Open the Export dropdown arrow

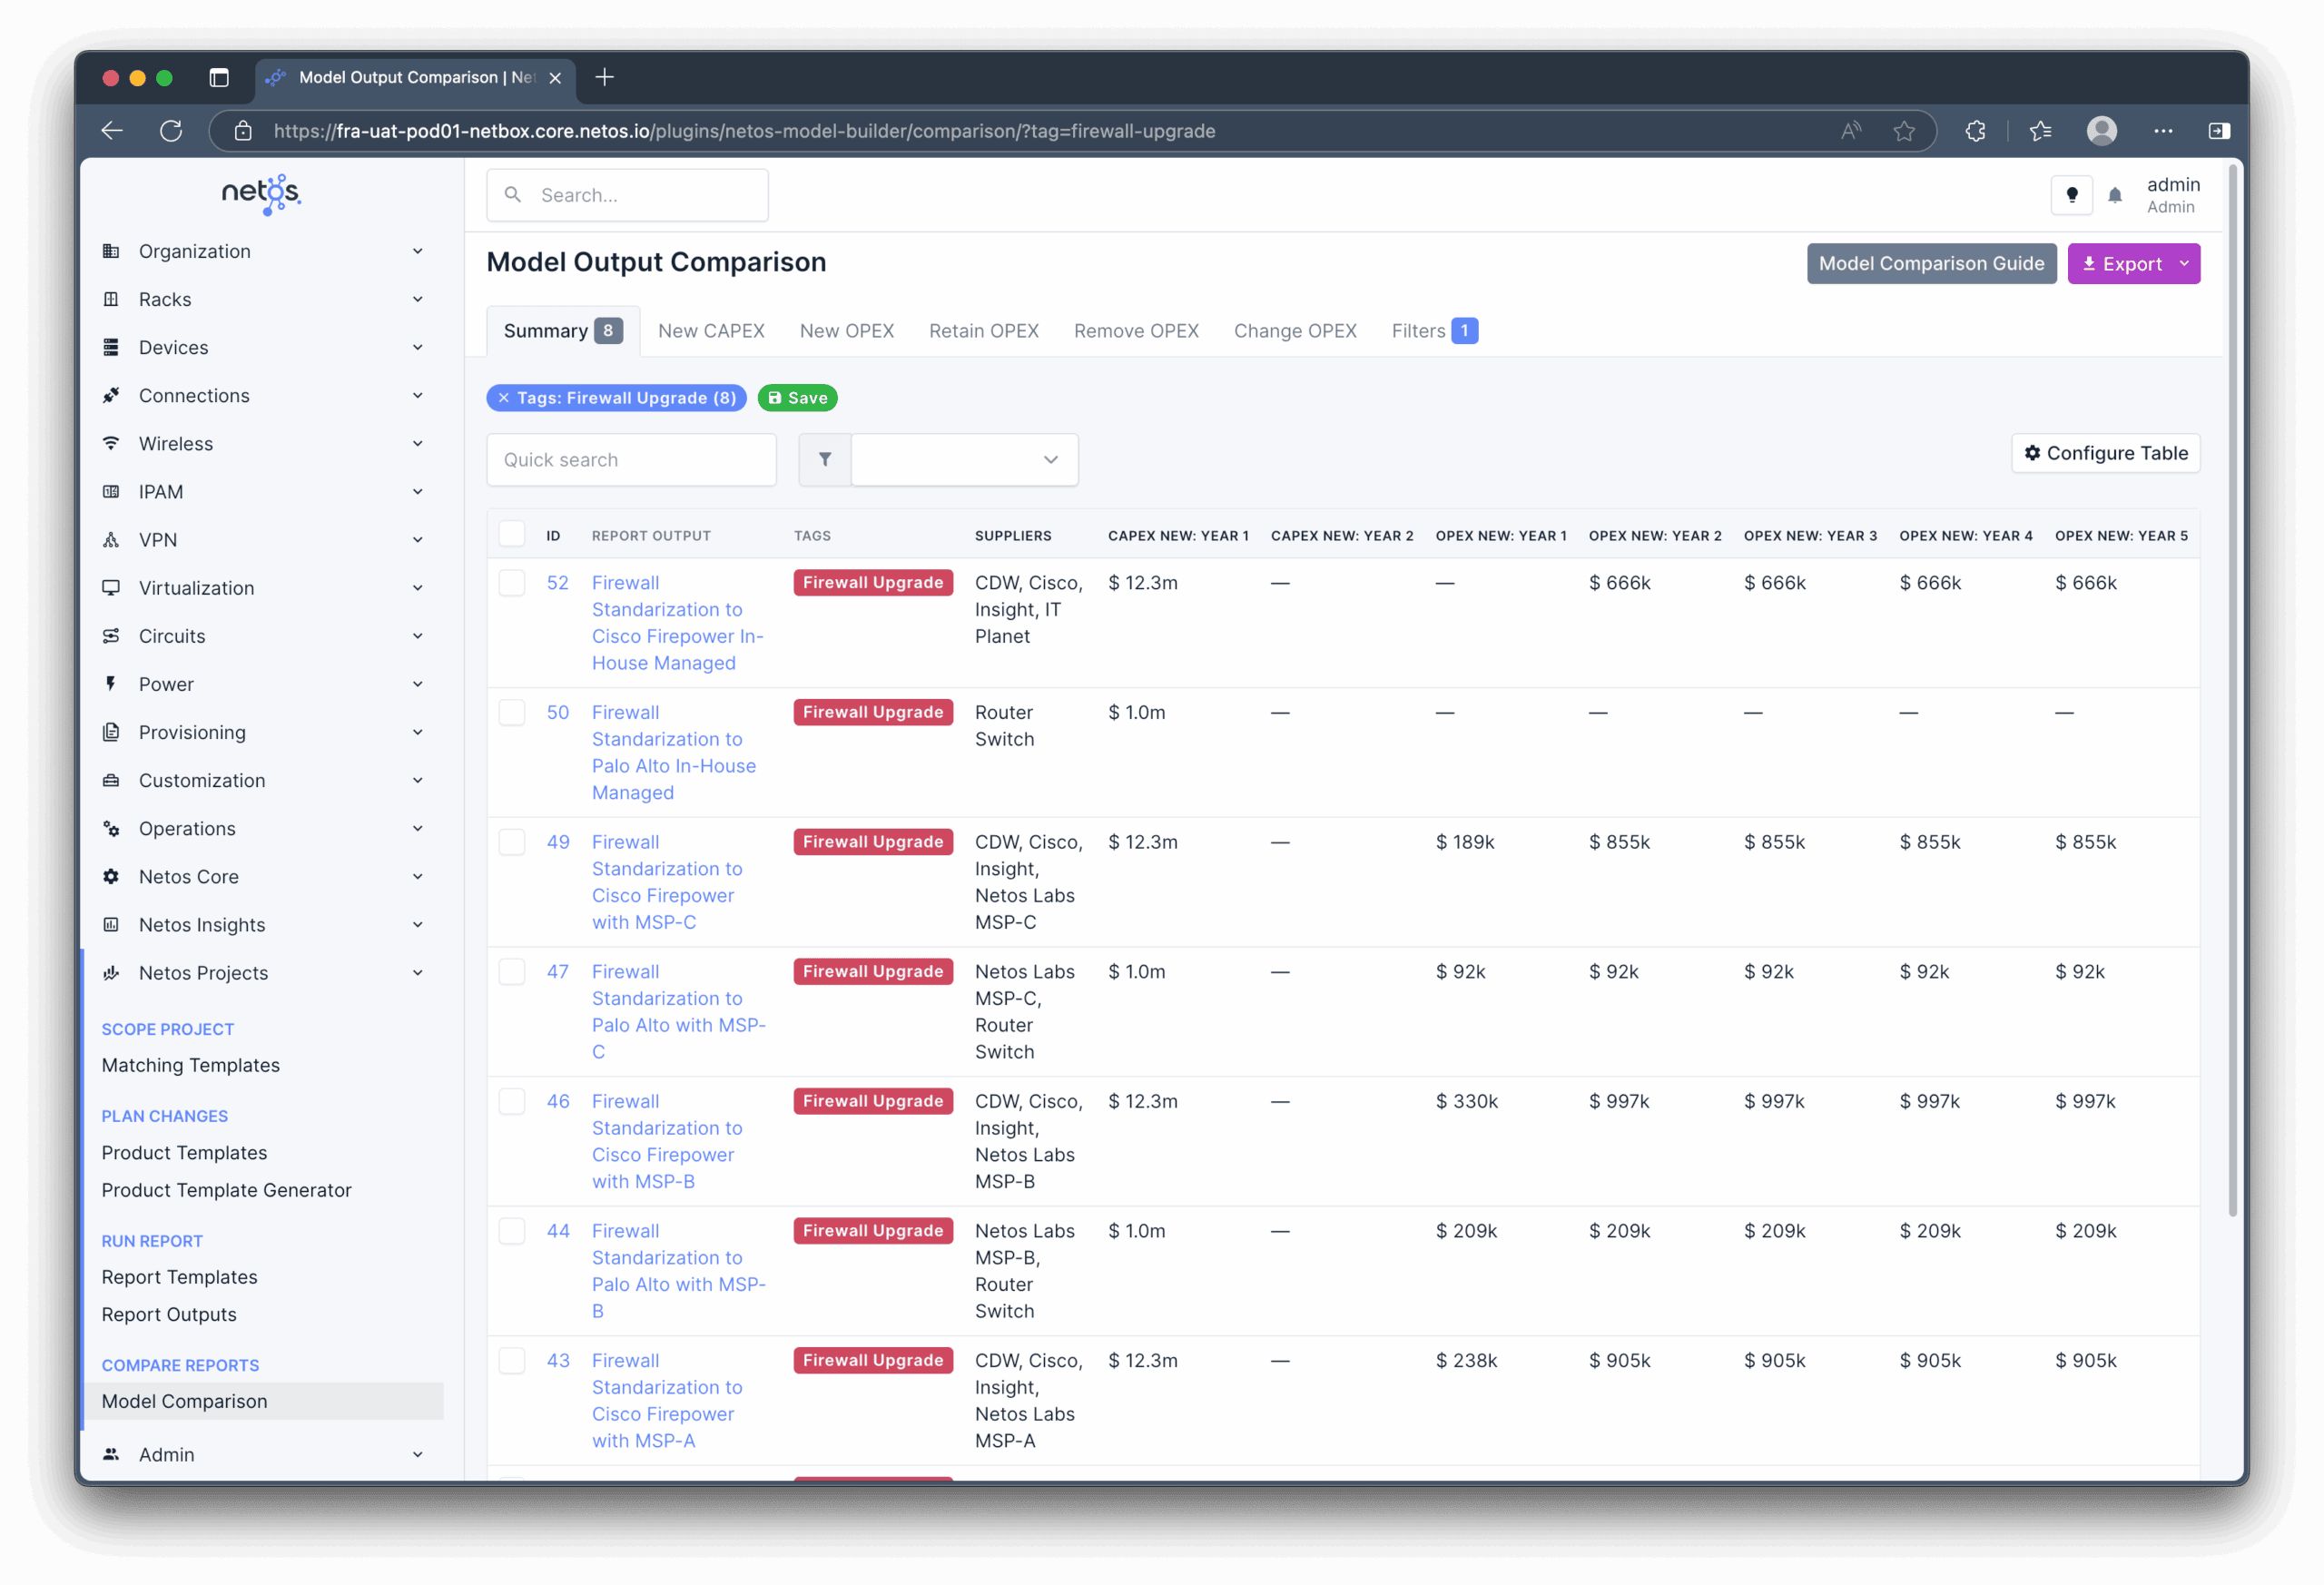(2184, 264)
